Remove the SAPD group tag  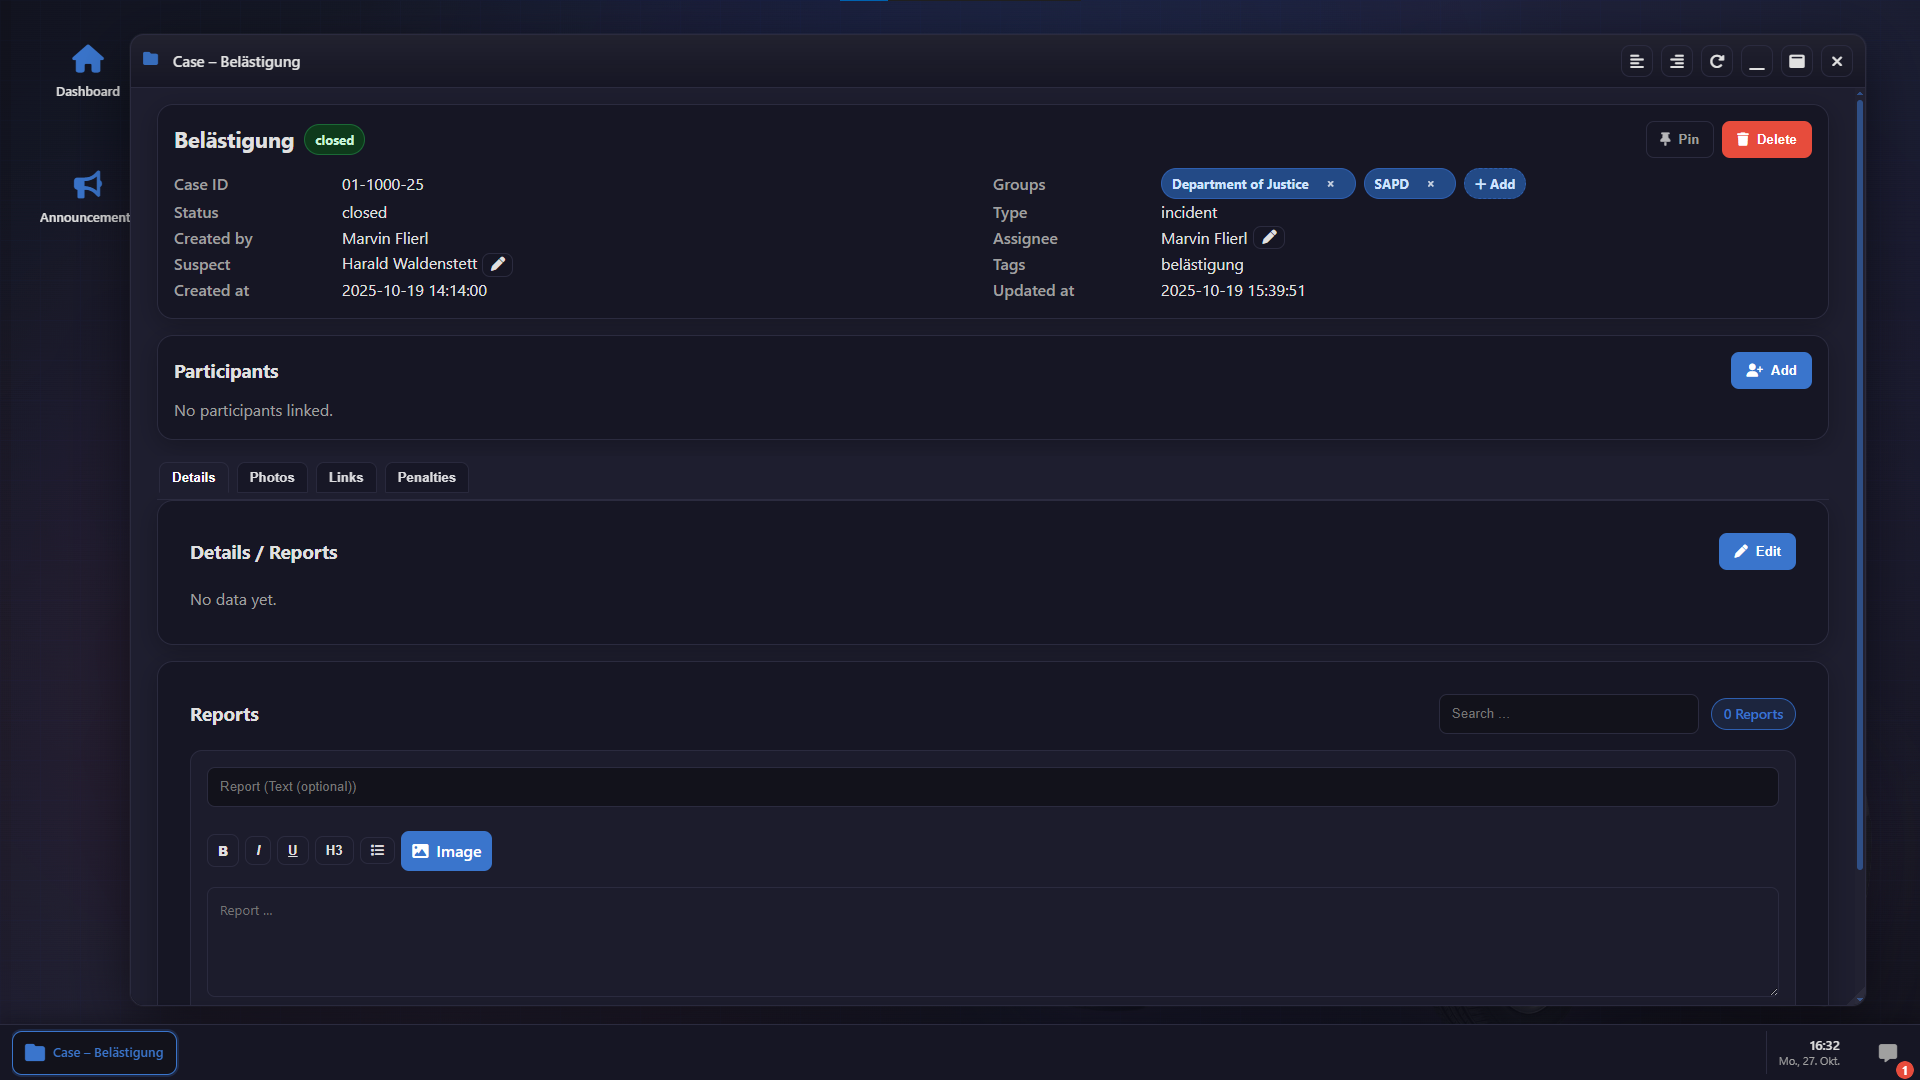coord(1431,185)
